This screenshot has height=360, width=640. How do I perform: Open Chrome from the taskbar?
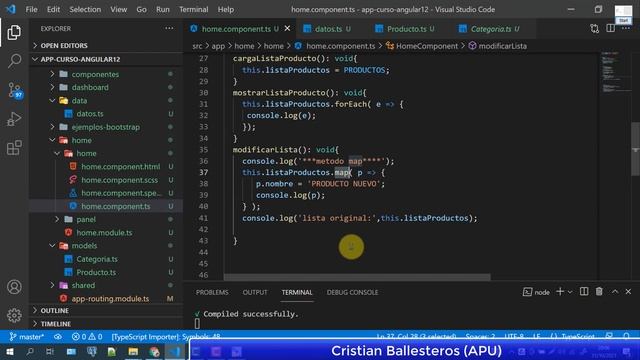coord(154,351)
